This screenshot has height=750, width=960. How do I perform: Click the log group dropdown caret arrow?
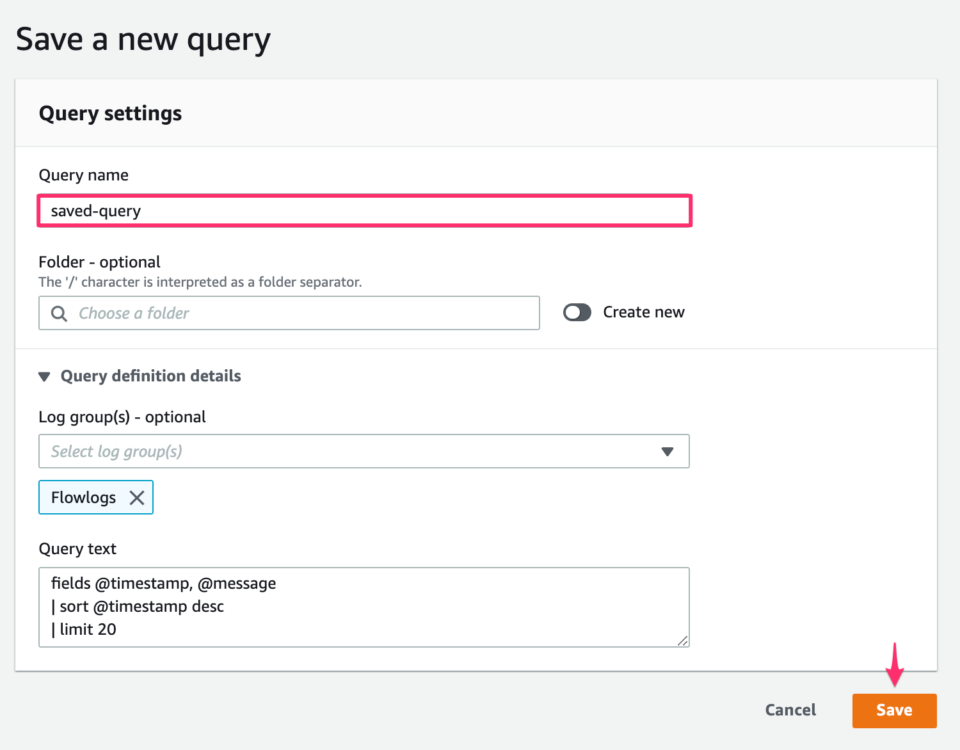[x=668, y=452]
